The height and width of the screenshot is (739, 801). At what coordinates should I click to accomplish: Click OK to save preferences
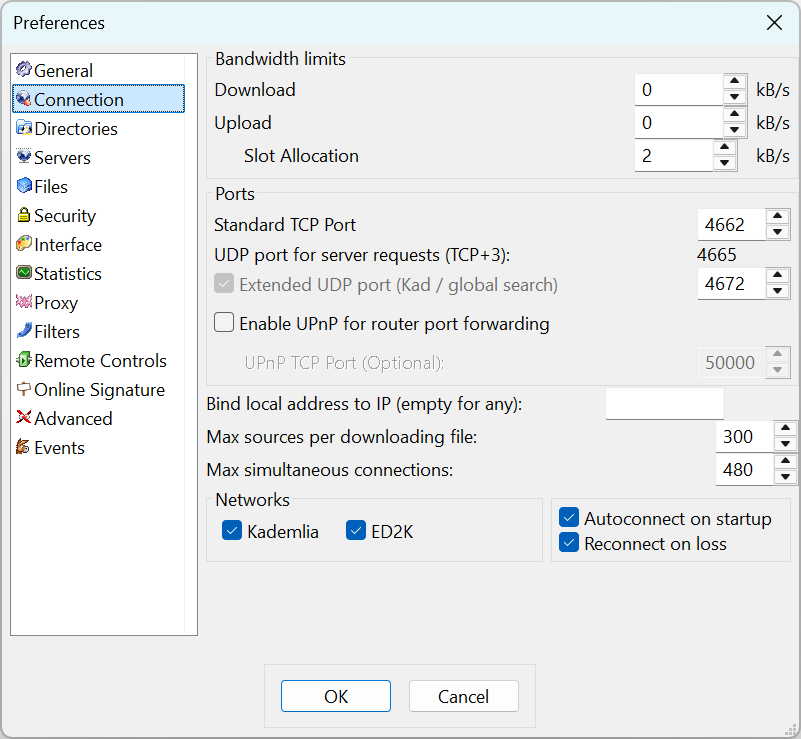click(336, 696)
